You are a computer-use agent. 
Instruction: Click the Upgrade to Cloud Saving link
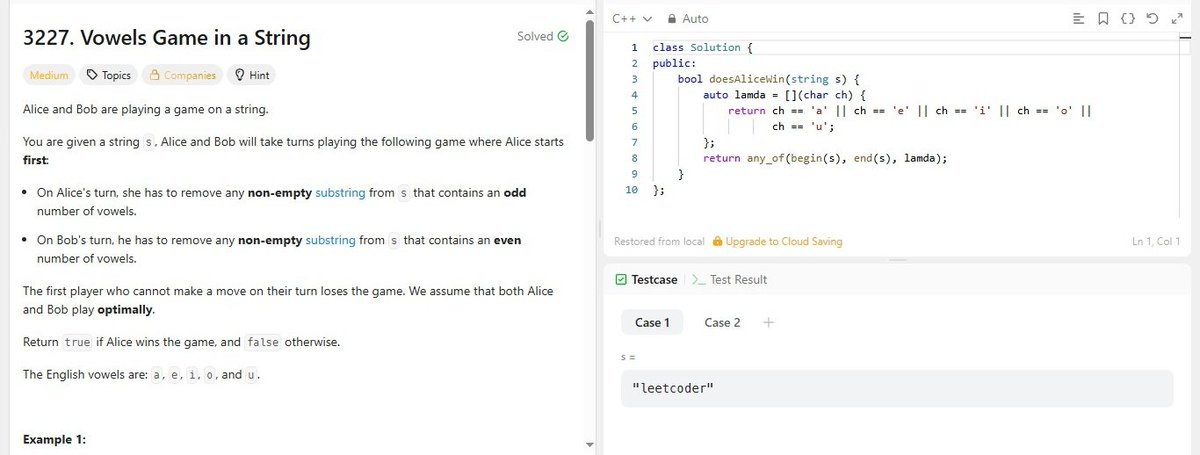pos(784,241)
